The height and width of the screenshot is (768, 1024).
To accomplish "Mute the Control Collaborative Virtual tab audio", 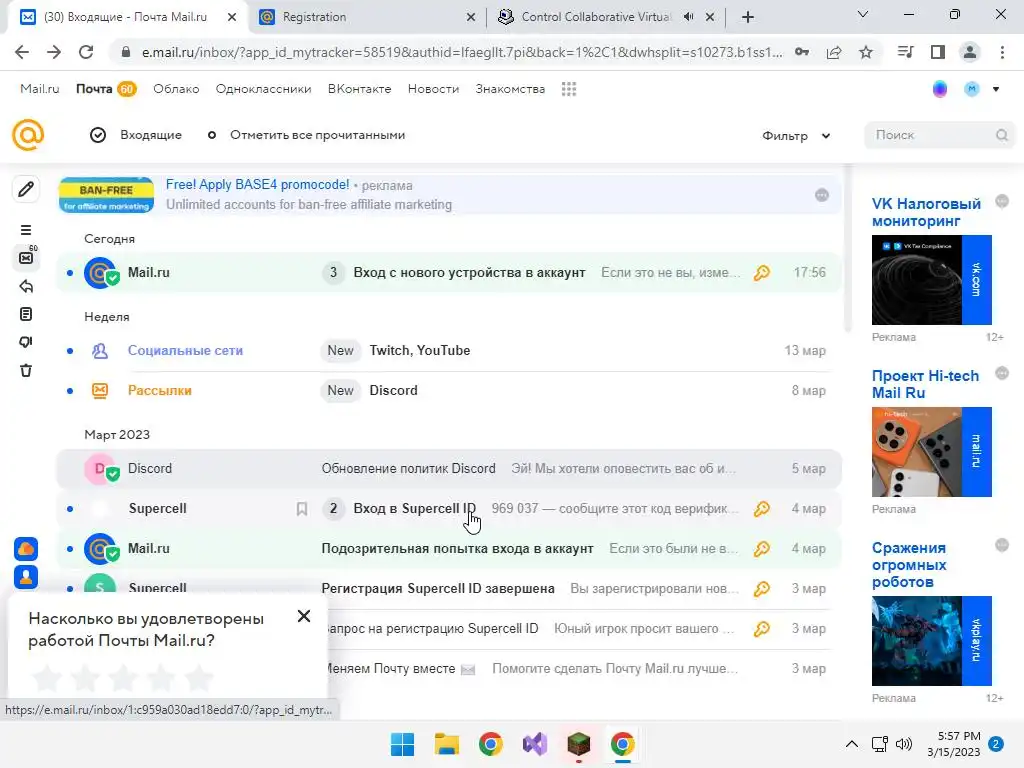I will pos(688,17).
